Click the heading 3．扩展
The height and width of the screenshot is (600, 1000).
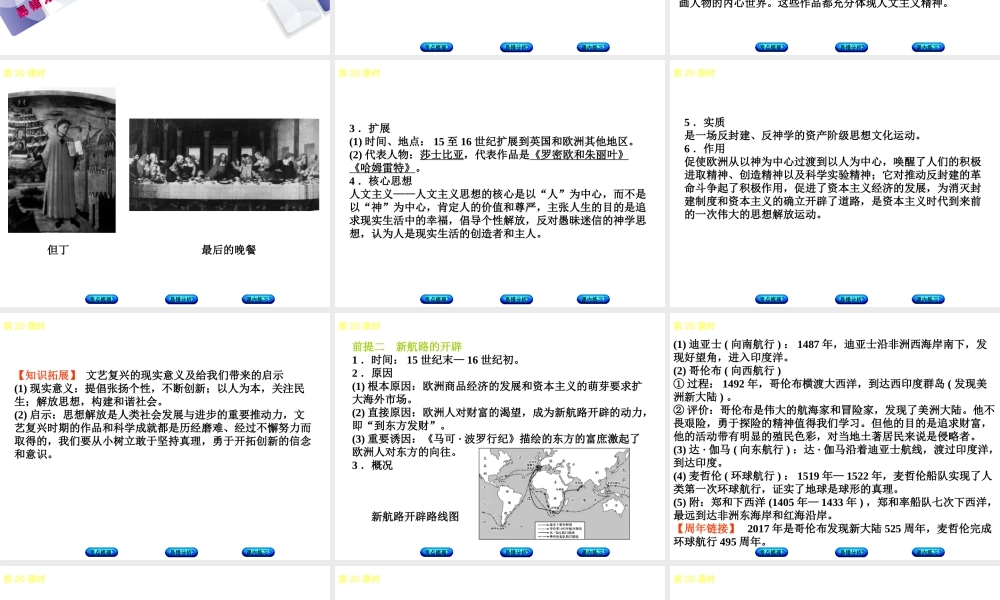370,128
